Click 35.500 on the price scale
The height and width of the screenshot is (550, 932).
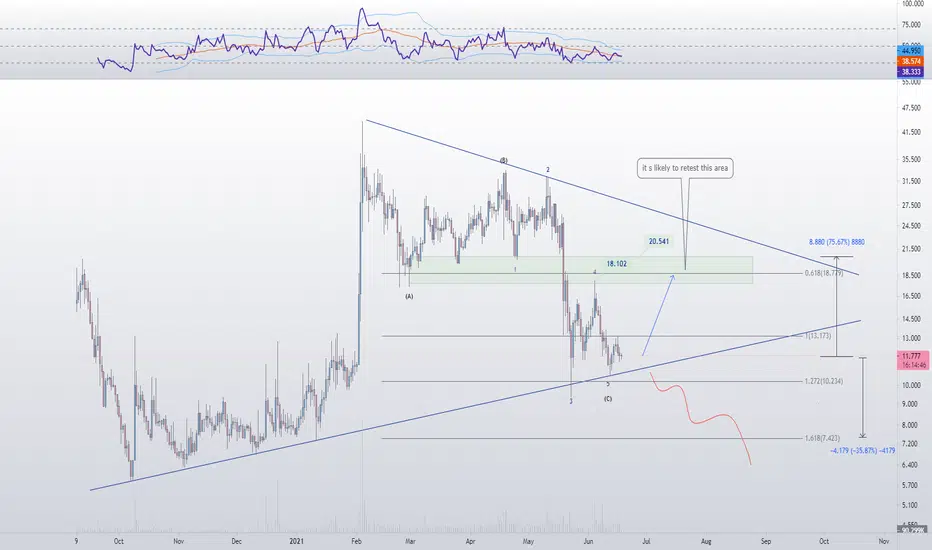(911, 159)
